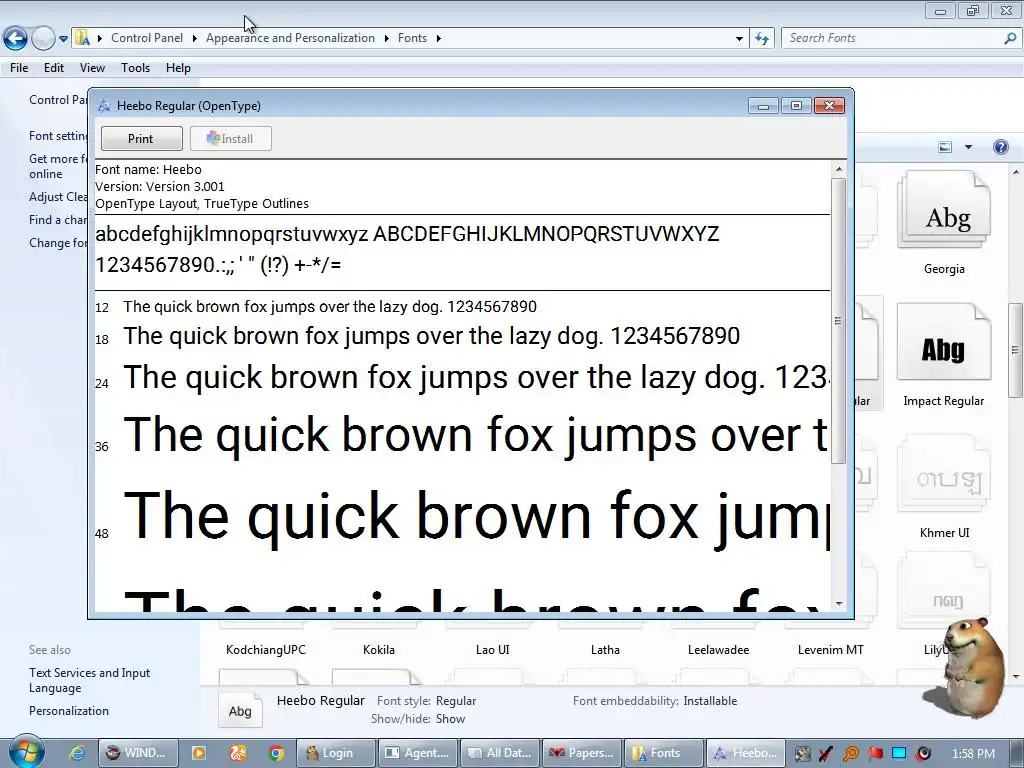Screen dimensions: 1024x768
Task: Switch to the Login taskbar window
Action: [336, 753]
